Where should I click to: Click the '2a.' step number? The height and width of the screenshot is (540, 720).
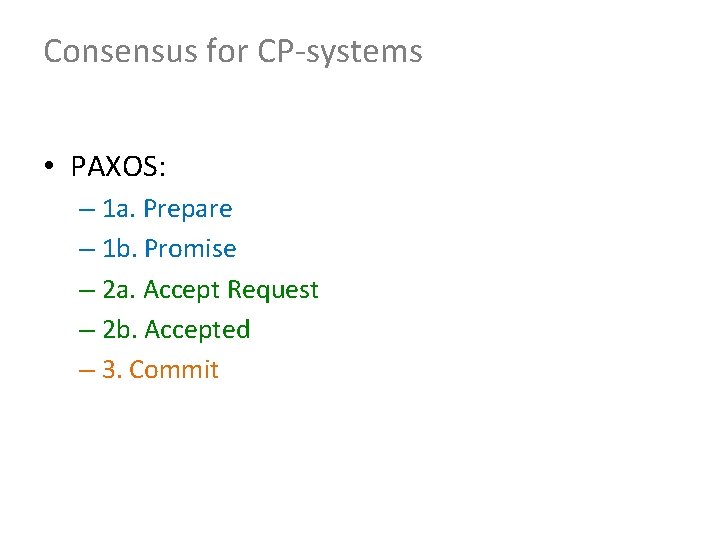[x=119, y=290]
